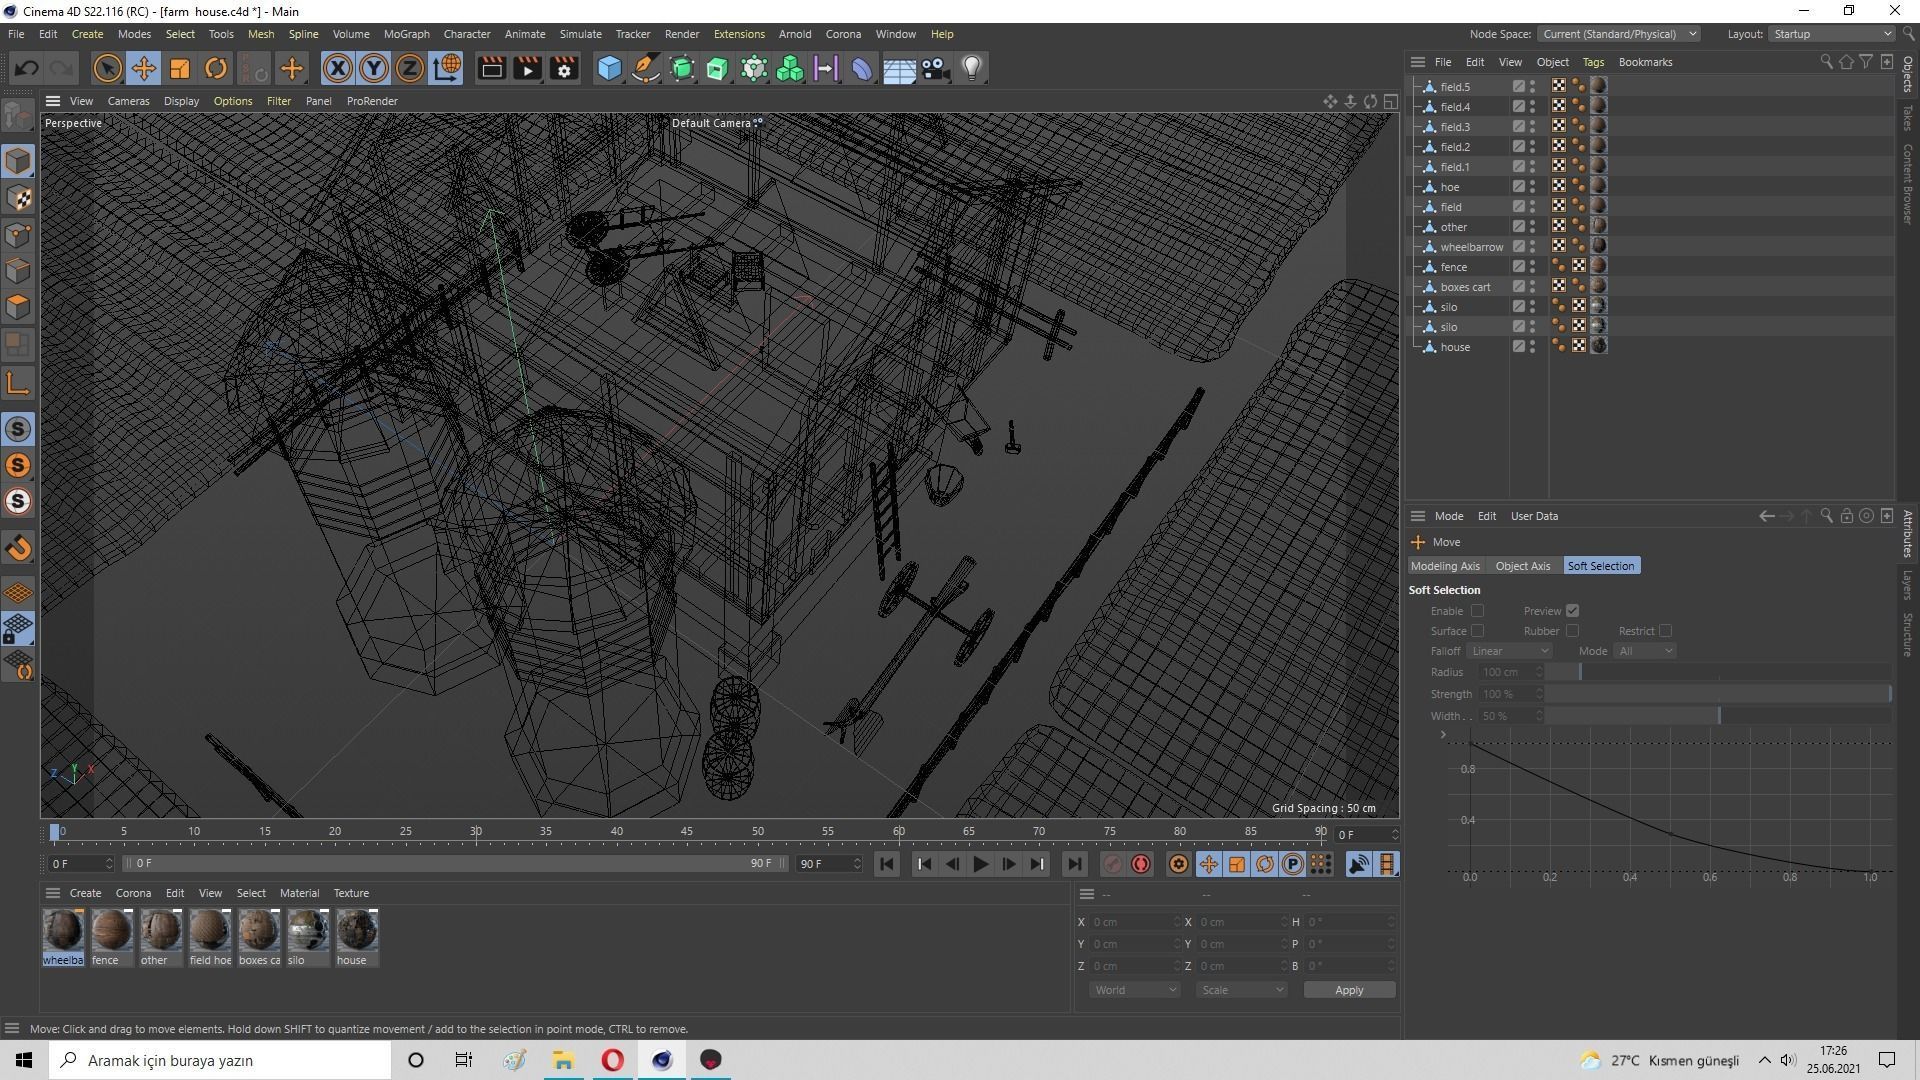Select the fence material thumbnail

click(111, 931)
